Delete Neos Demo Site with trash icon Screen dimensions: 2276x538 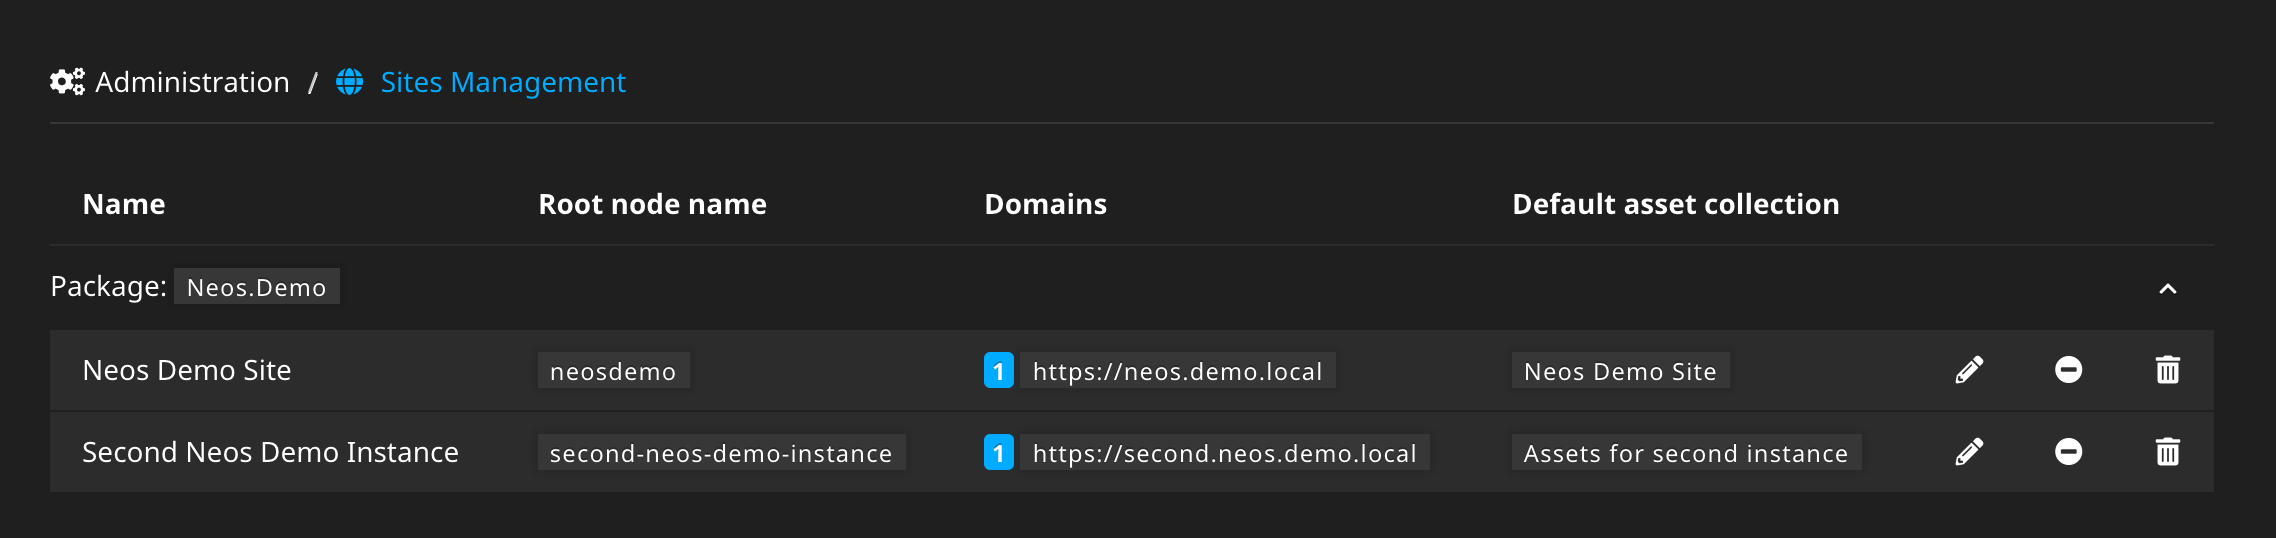coord(2167,370)
